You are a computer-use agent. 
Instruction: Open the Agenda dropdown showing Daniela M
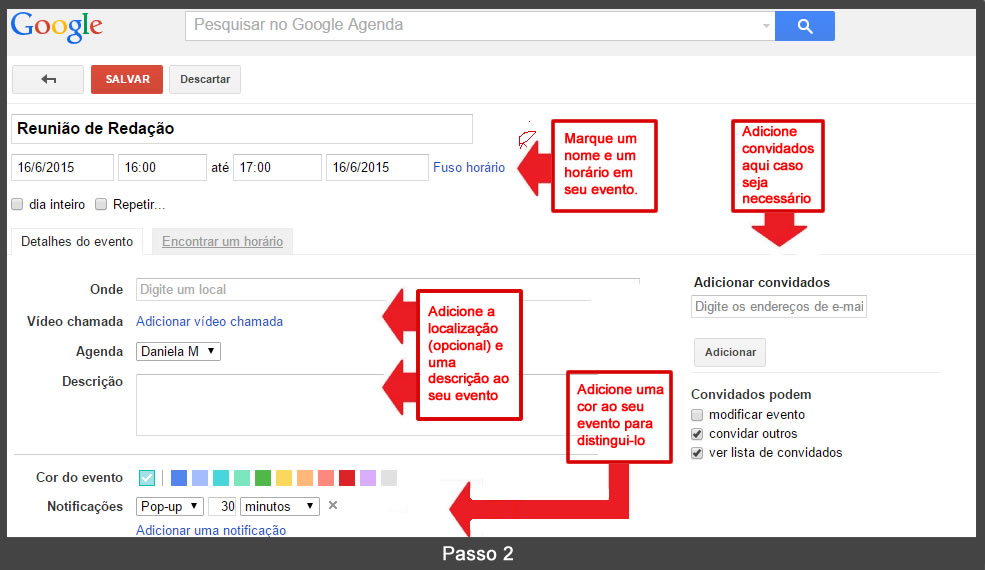click(178, 351)
